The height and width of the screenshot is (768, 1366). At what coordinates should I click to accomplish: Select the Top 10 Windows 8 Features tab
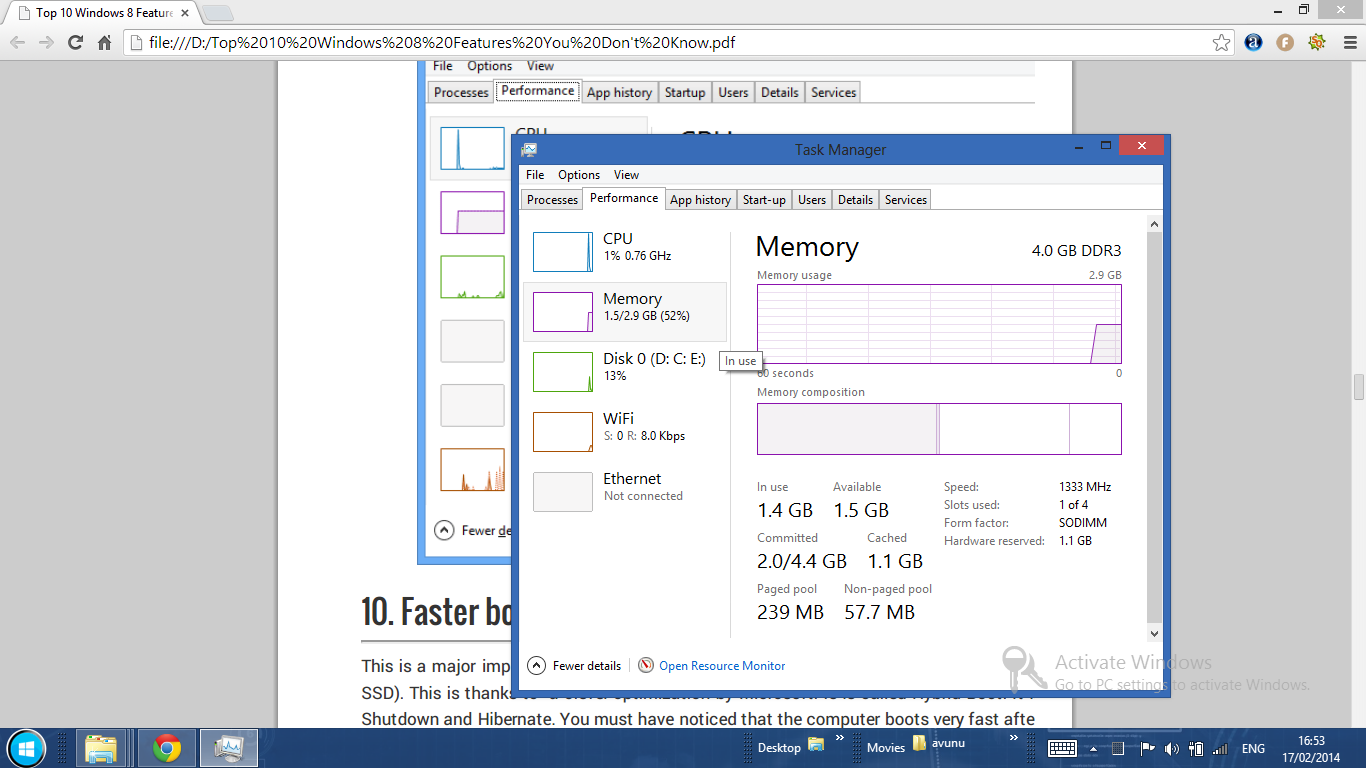coord(104,13)
